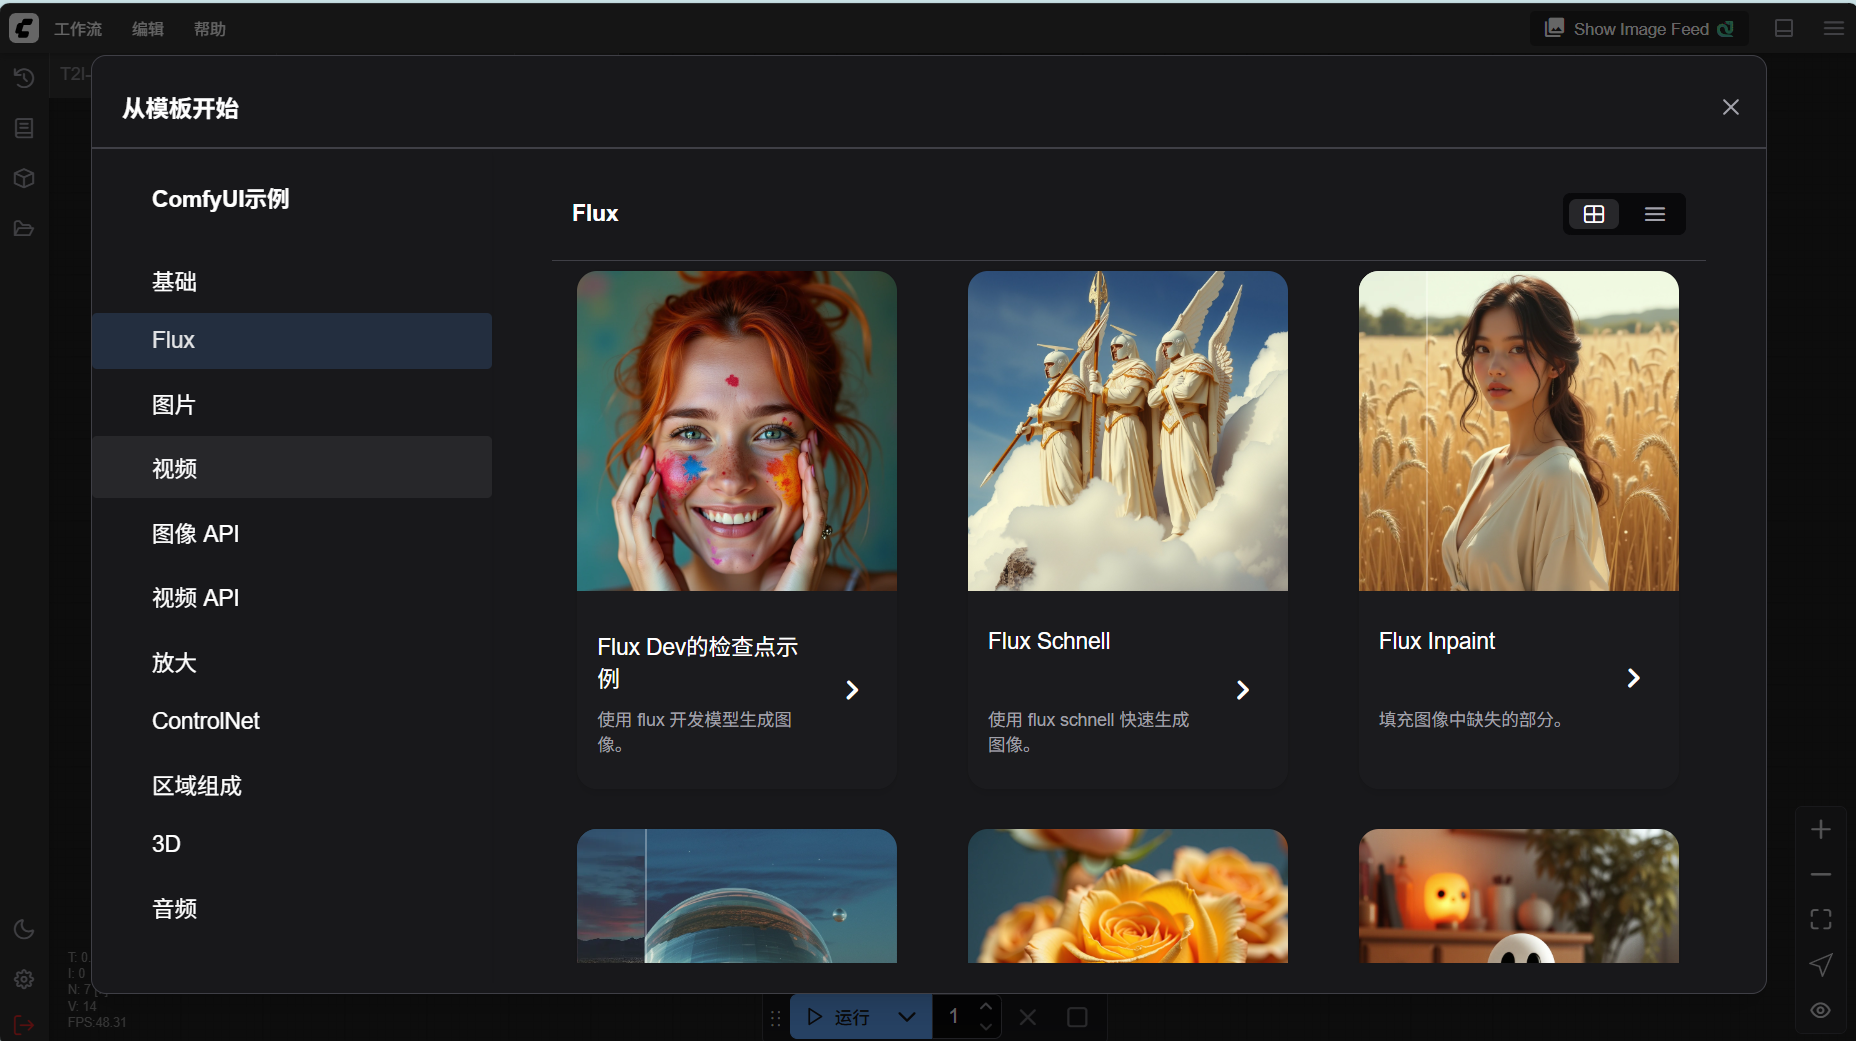Viewport: 1856px width, 1041px height.
Task: Open the node library sidebar icon
Action: tap(24, 128)
